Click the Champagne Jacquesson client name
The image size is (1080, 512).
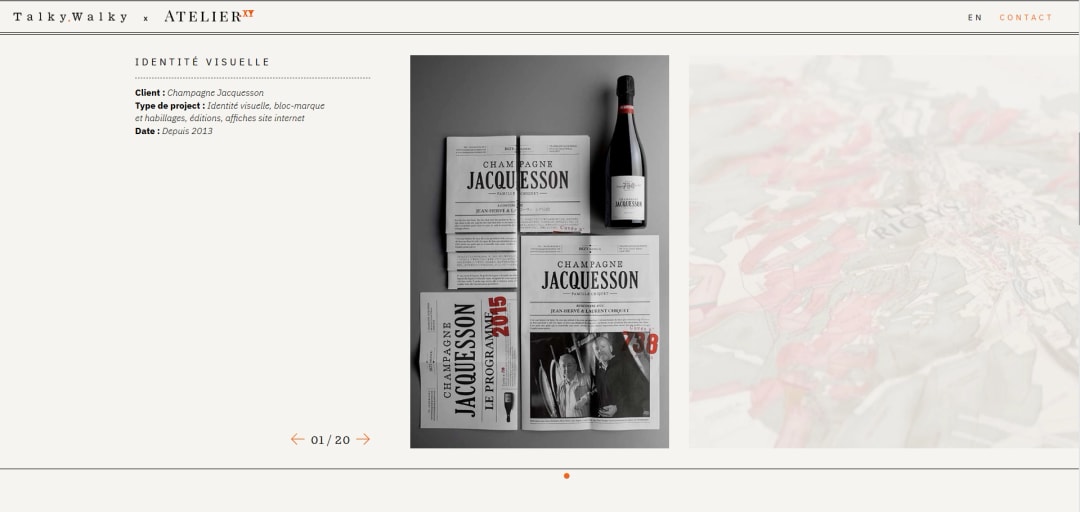pyautogui.click(x=215, y=93)
